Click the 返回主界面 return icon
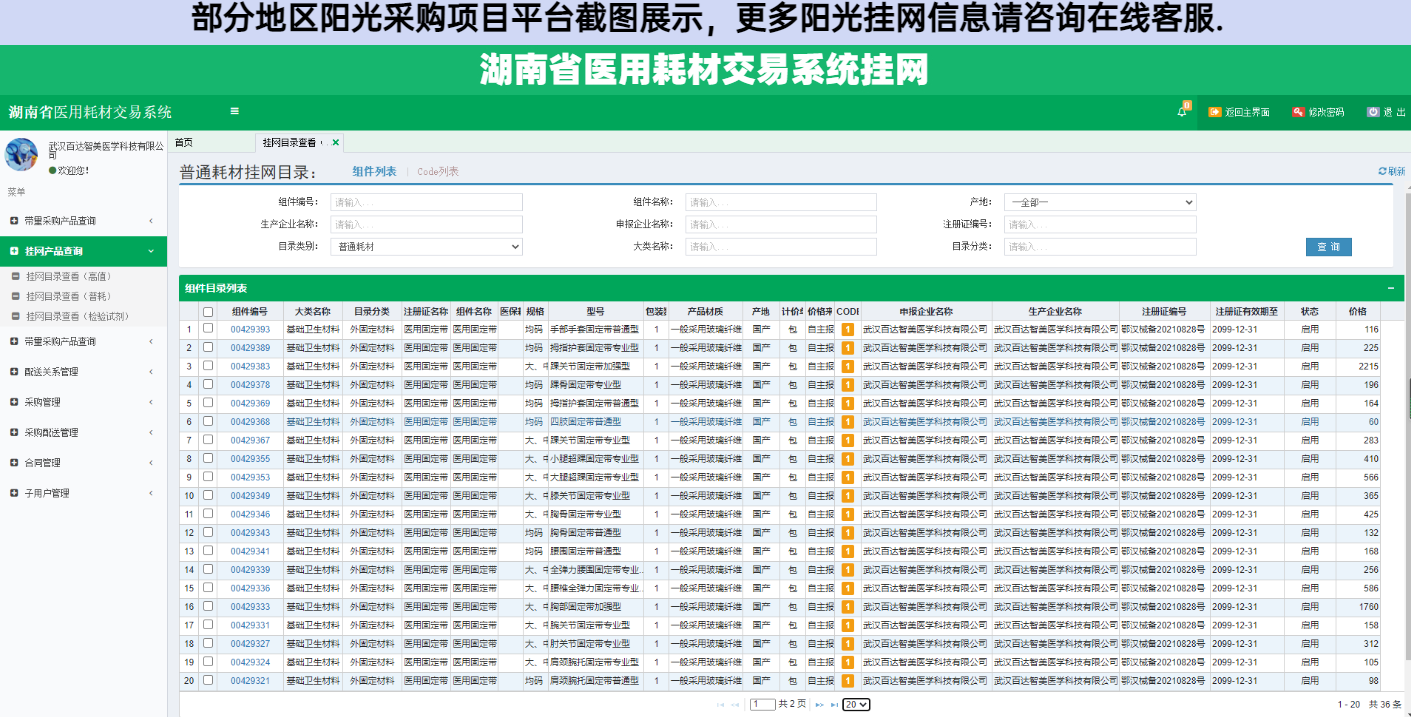 point(1215,112)
